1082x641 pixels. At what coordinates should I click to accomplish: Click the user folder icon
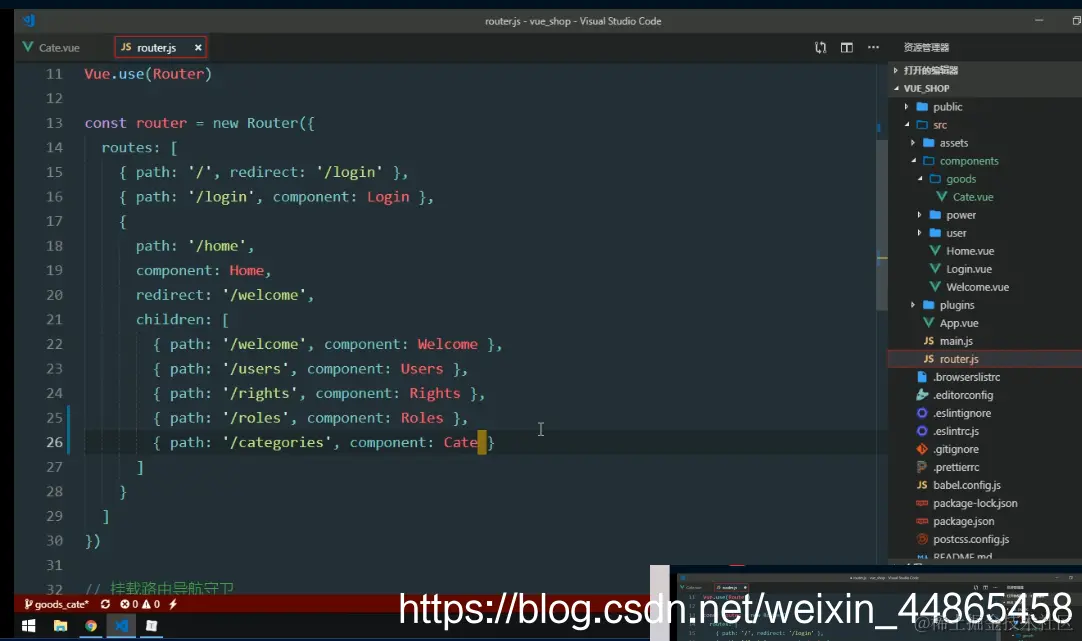pyautogui.click(x=935, y=233)
